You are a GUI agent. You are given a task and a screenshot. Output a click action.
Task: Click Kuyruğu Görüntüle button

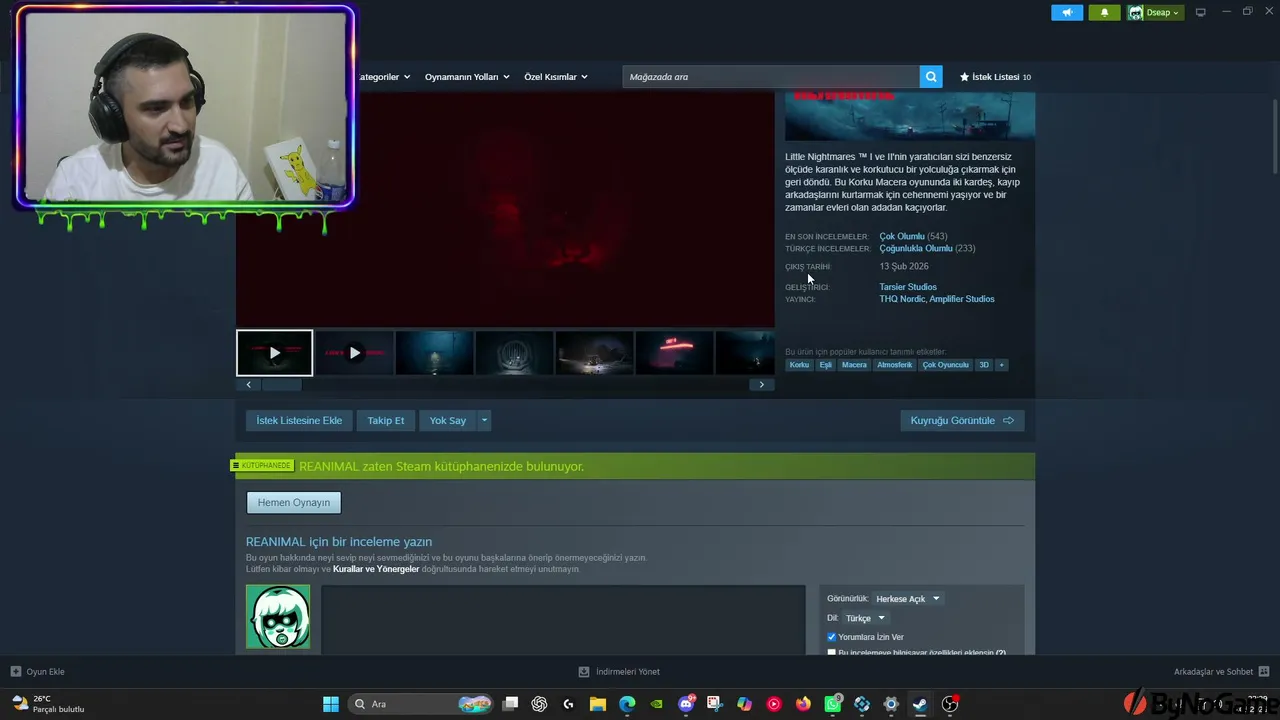(x=962, y=421)
